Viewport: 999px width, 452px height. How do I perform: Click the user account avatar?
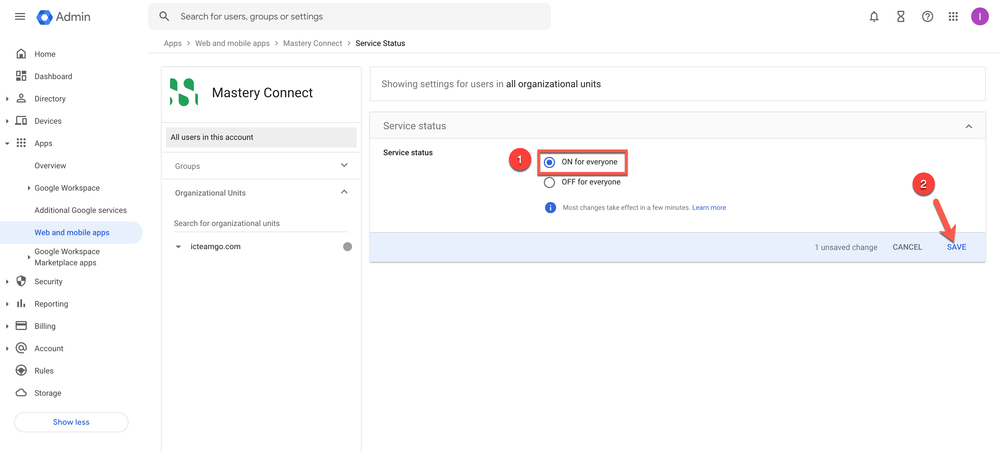pos(980,17)
